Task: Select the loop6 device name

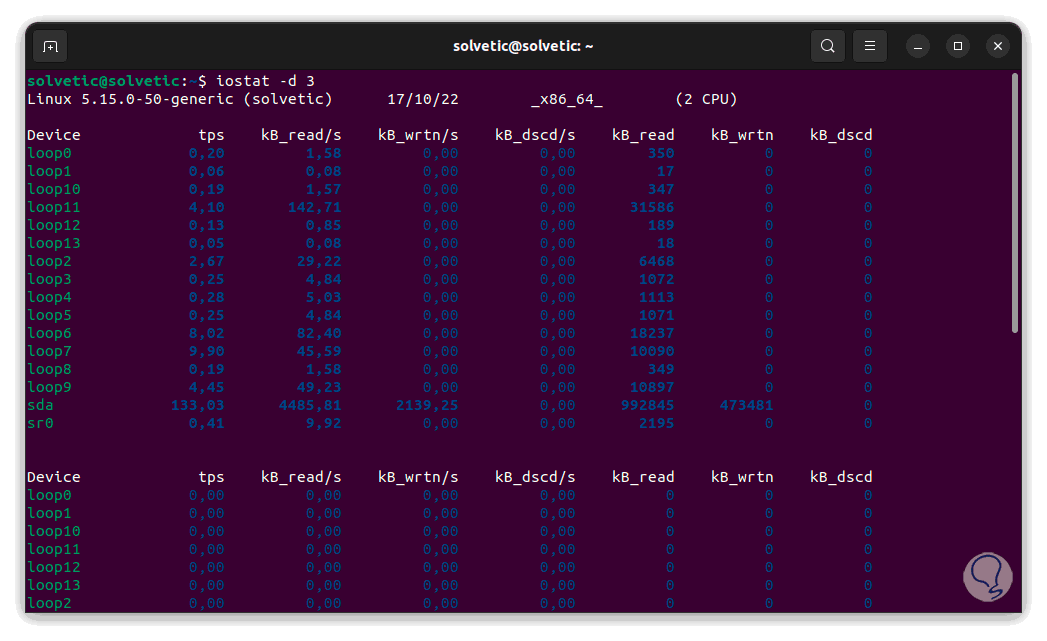Action: coord(49,334)
